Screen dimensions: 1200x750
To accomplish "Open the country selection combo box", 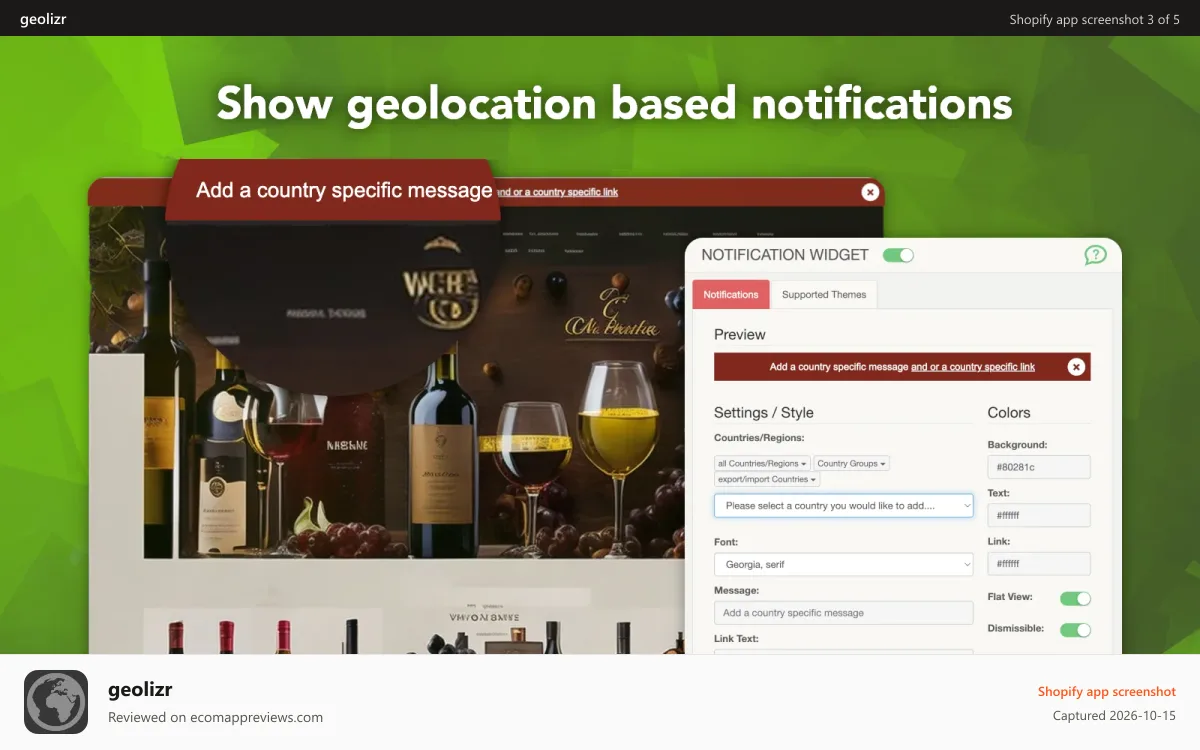I will click(x=843, y=506).
